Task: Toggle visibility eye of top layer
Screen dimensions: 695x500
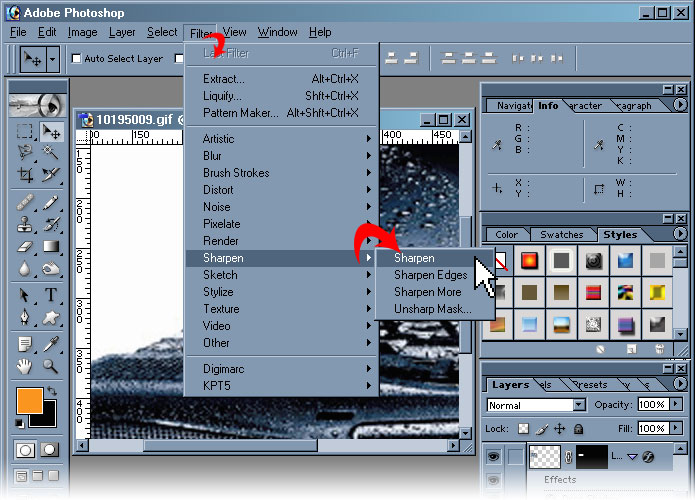Action: click(x=493, y=456)
